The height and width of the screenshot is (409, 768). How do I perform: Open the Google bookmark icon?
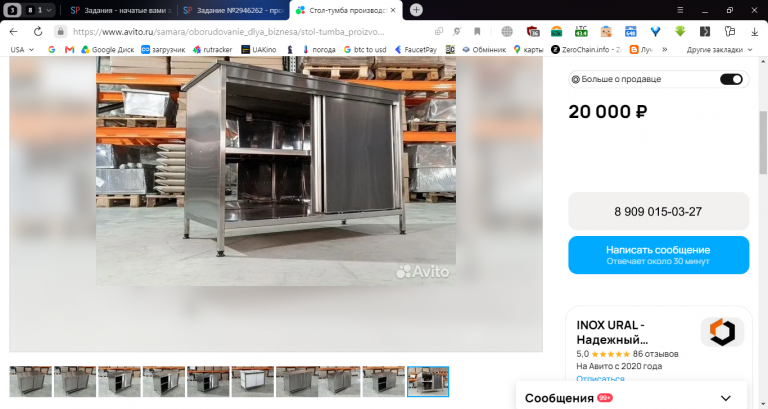pyautogui.click(x=51, y=49)
